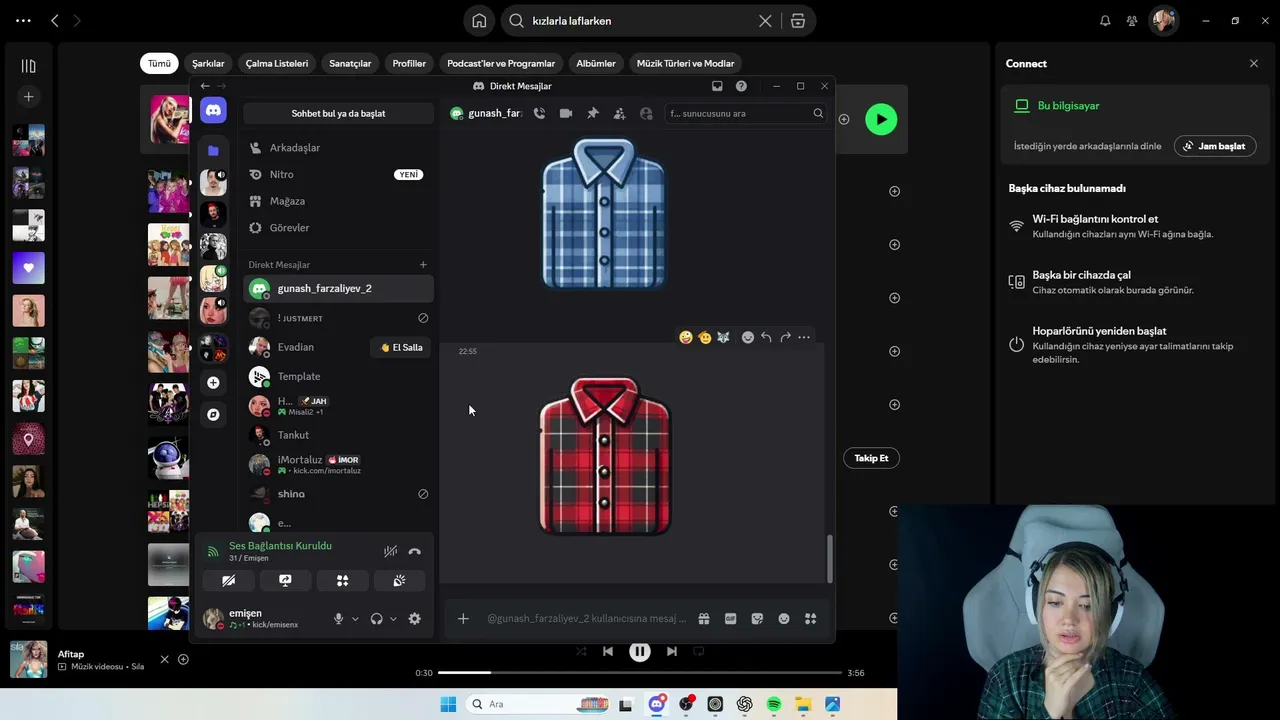Open Mağaza in Discord sidebar

[338, 201]
